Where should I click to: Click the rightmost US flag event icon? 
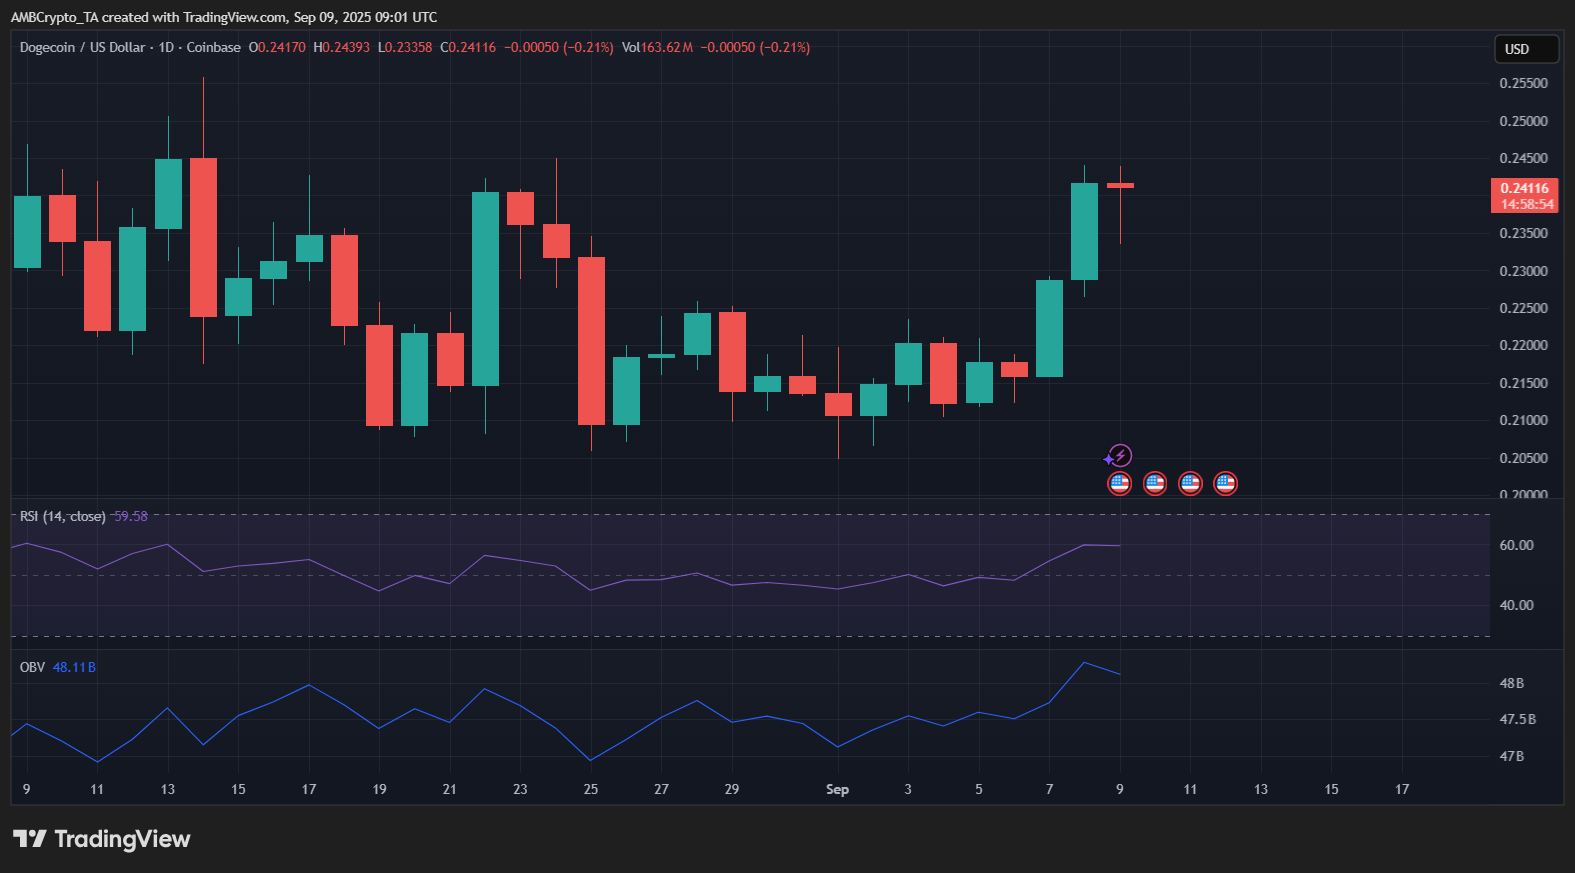click(1225, 484)
